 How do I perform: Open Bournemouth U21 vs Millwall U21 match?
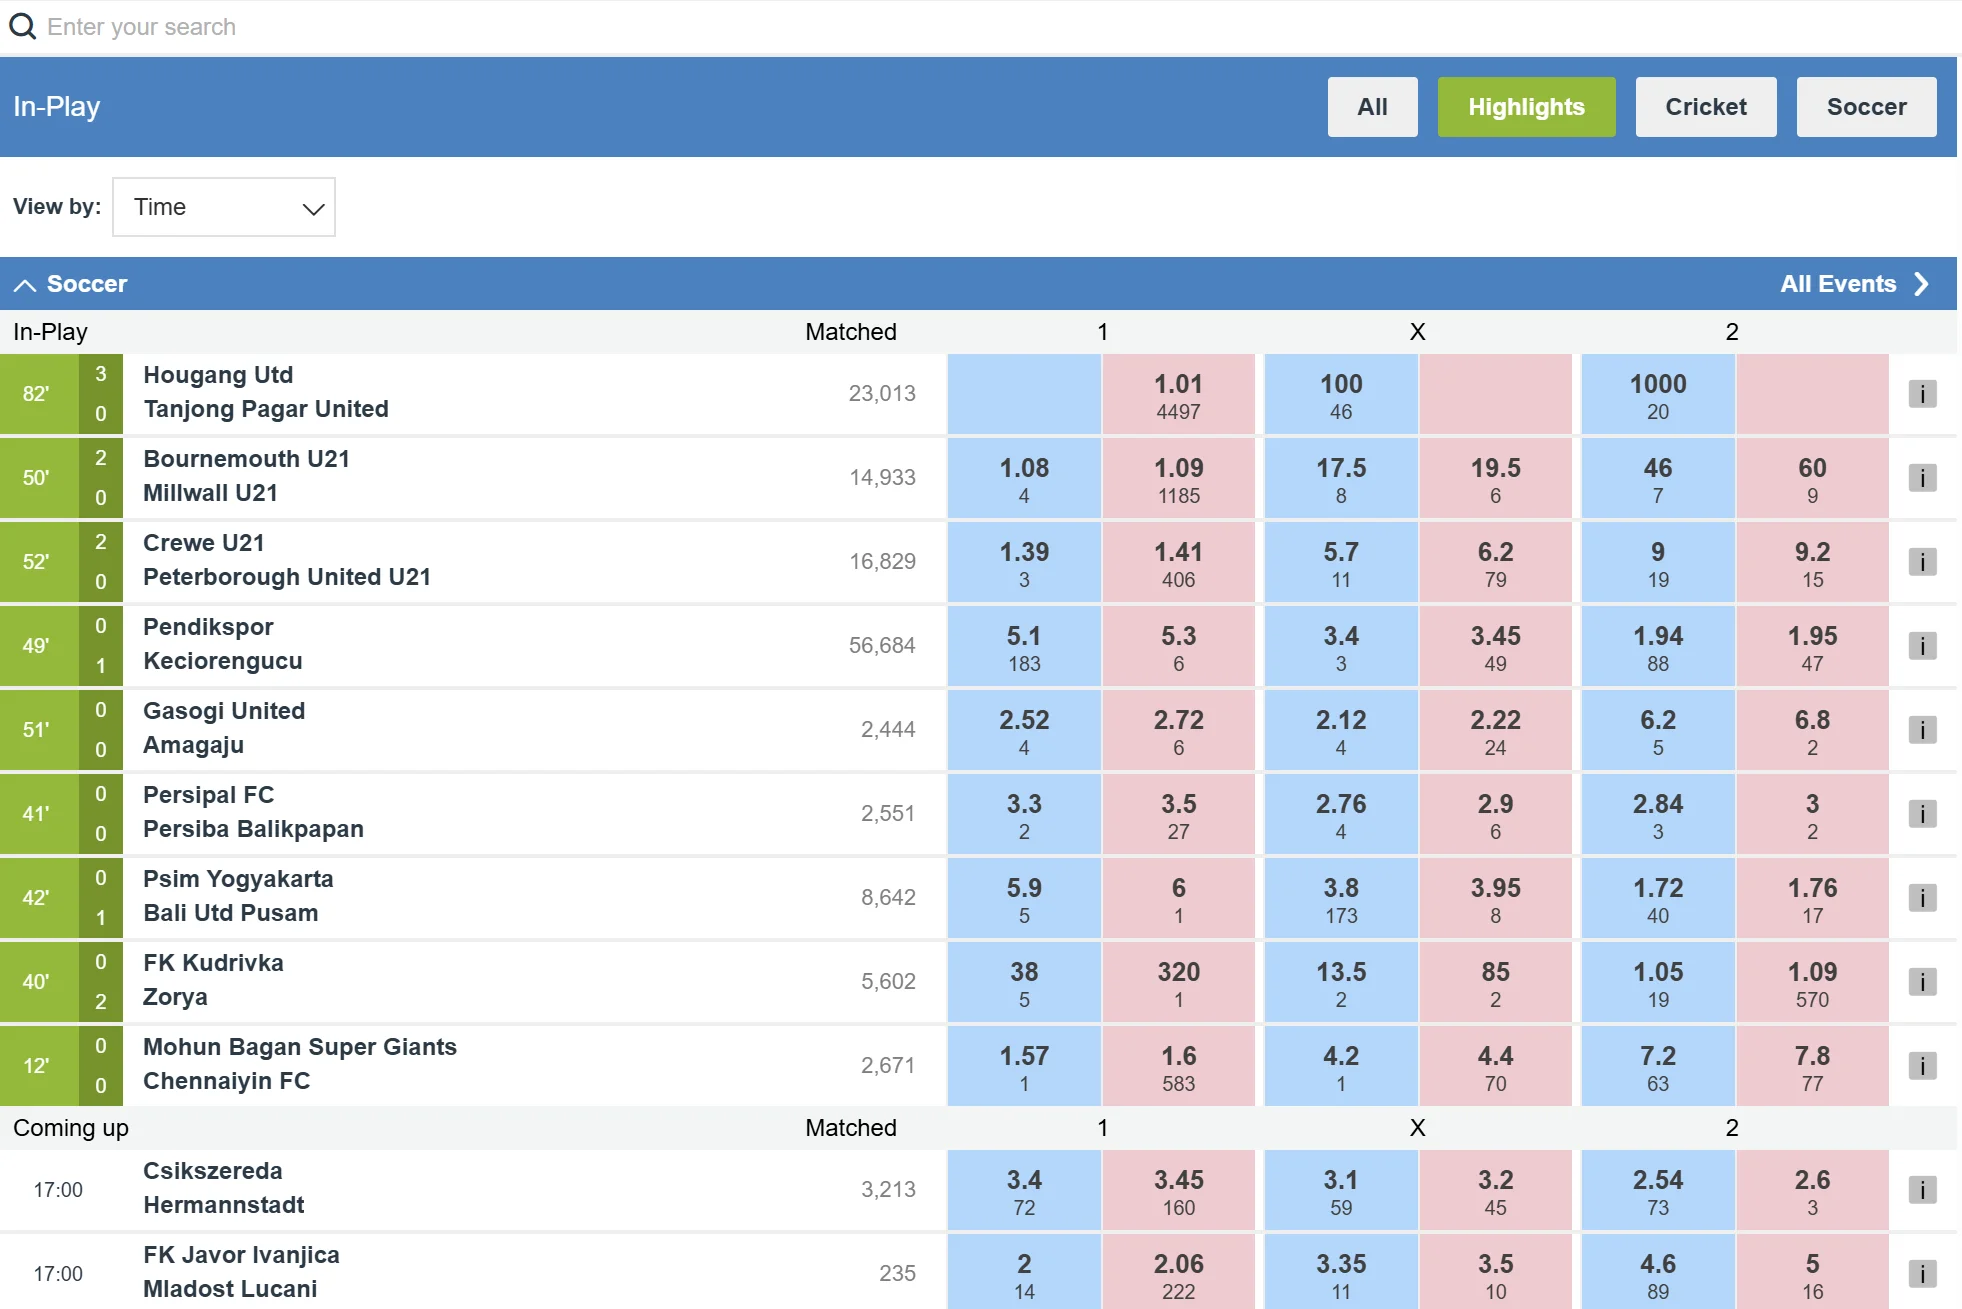[x=246, y=476]
